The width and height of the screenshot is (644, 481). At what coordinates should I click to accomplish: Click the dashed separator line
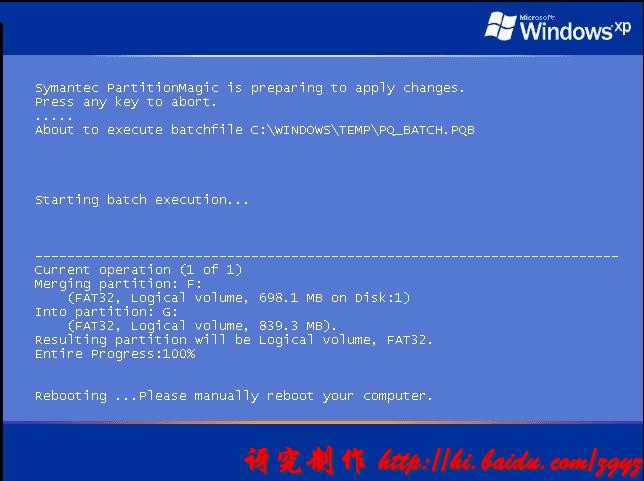[x=327, y=257]
